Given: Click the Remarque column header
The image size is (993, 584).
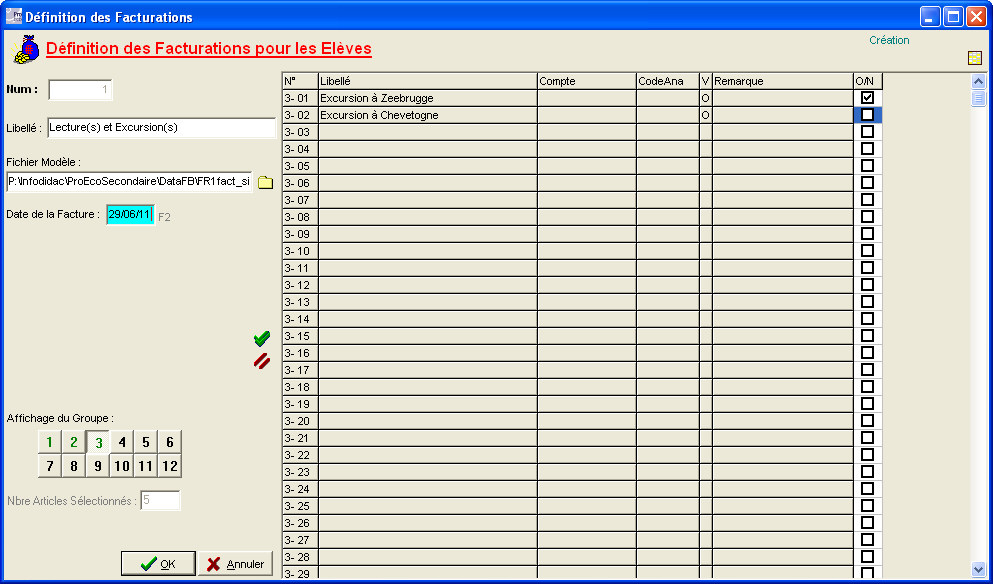Looking at the screenshot, I should click(783, 81).
